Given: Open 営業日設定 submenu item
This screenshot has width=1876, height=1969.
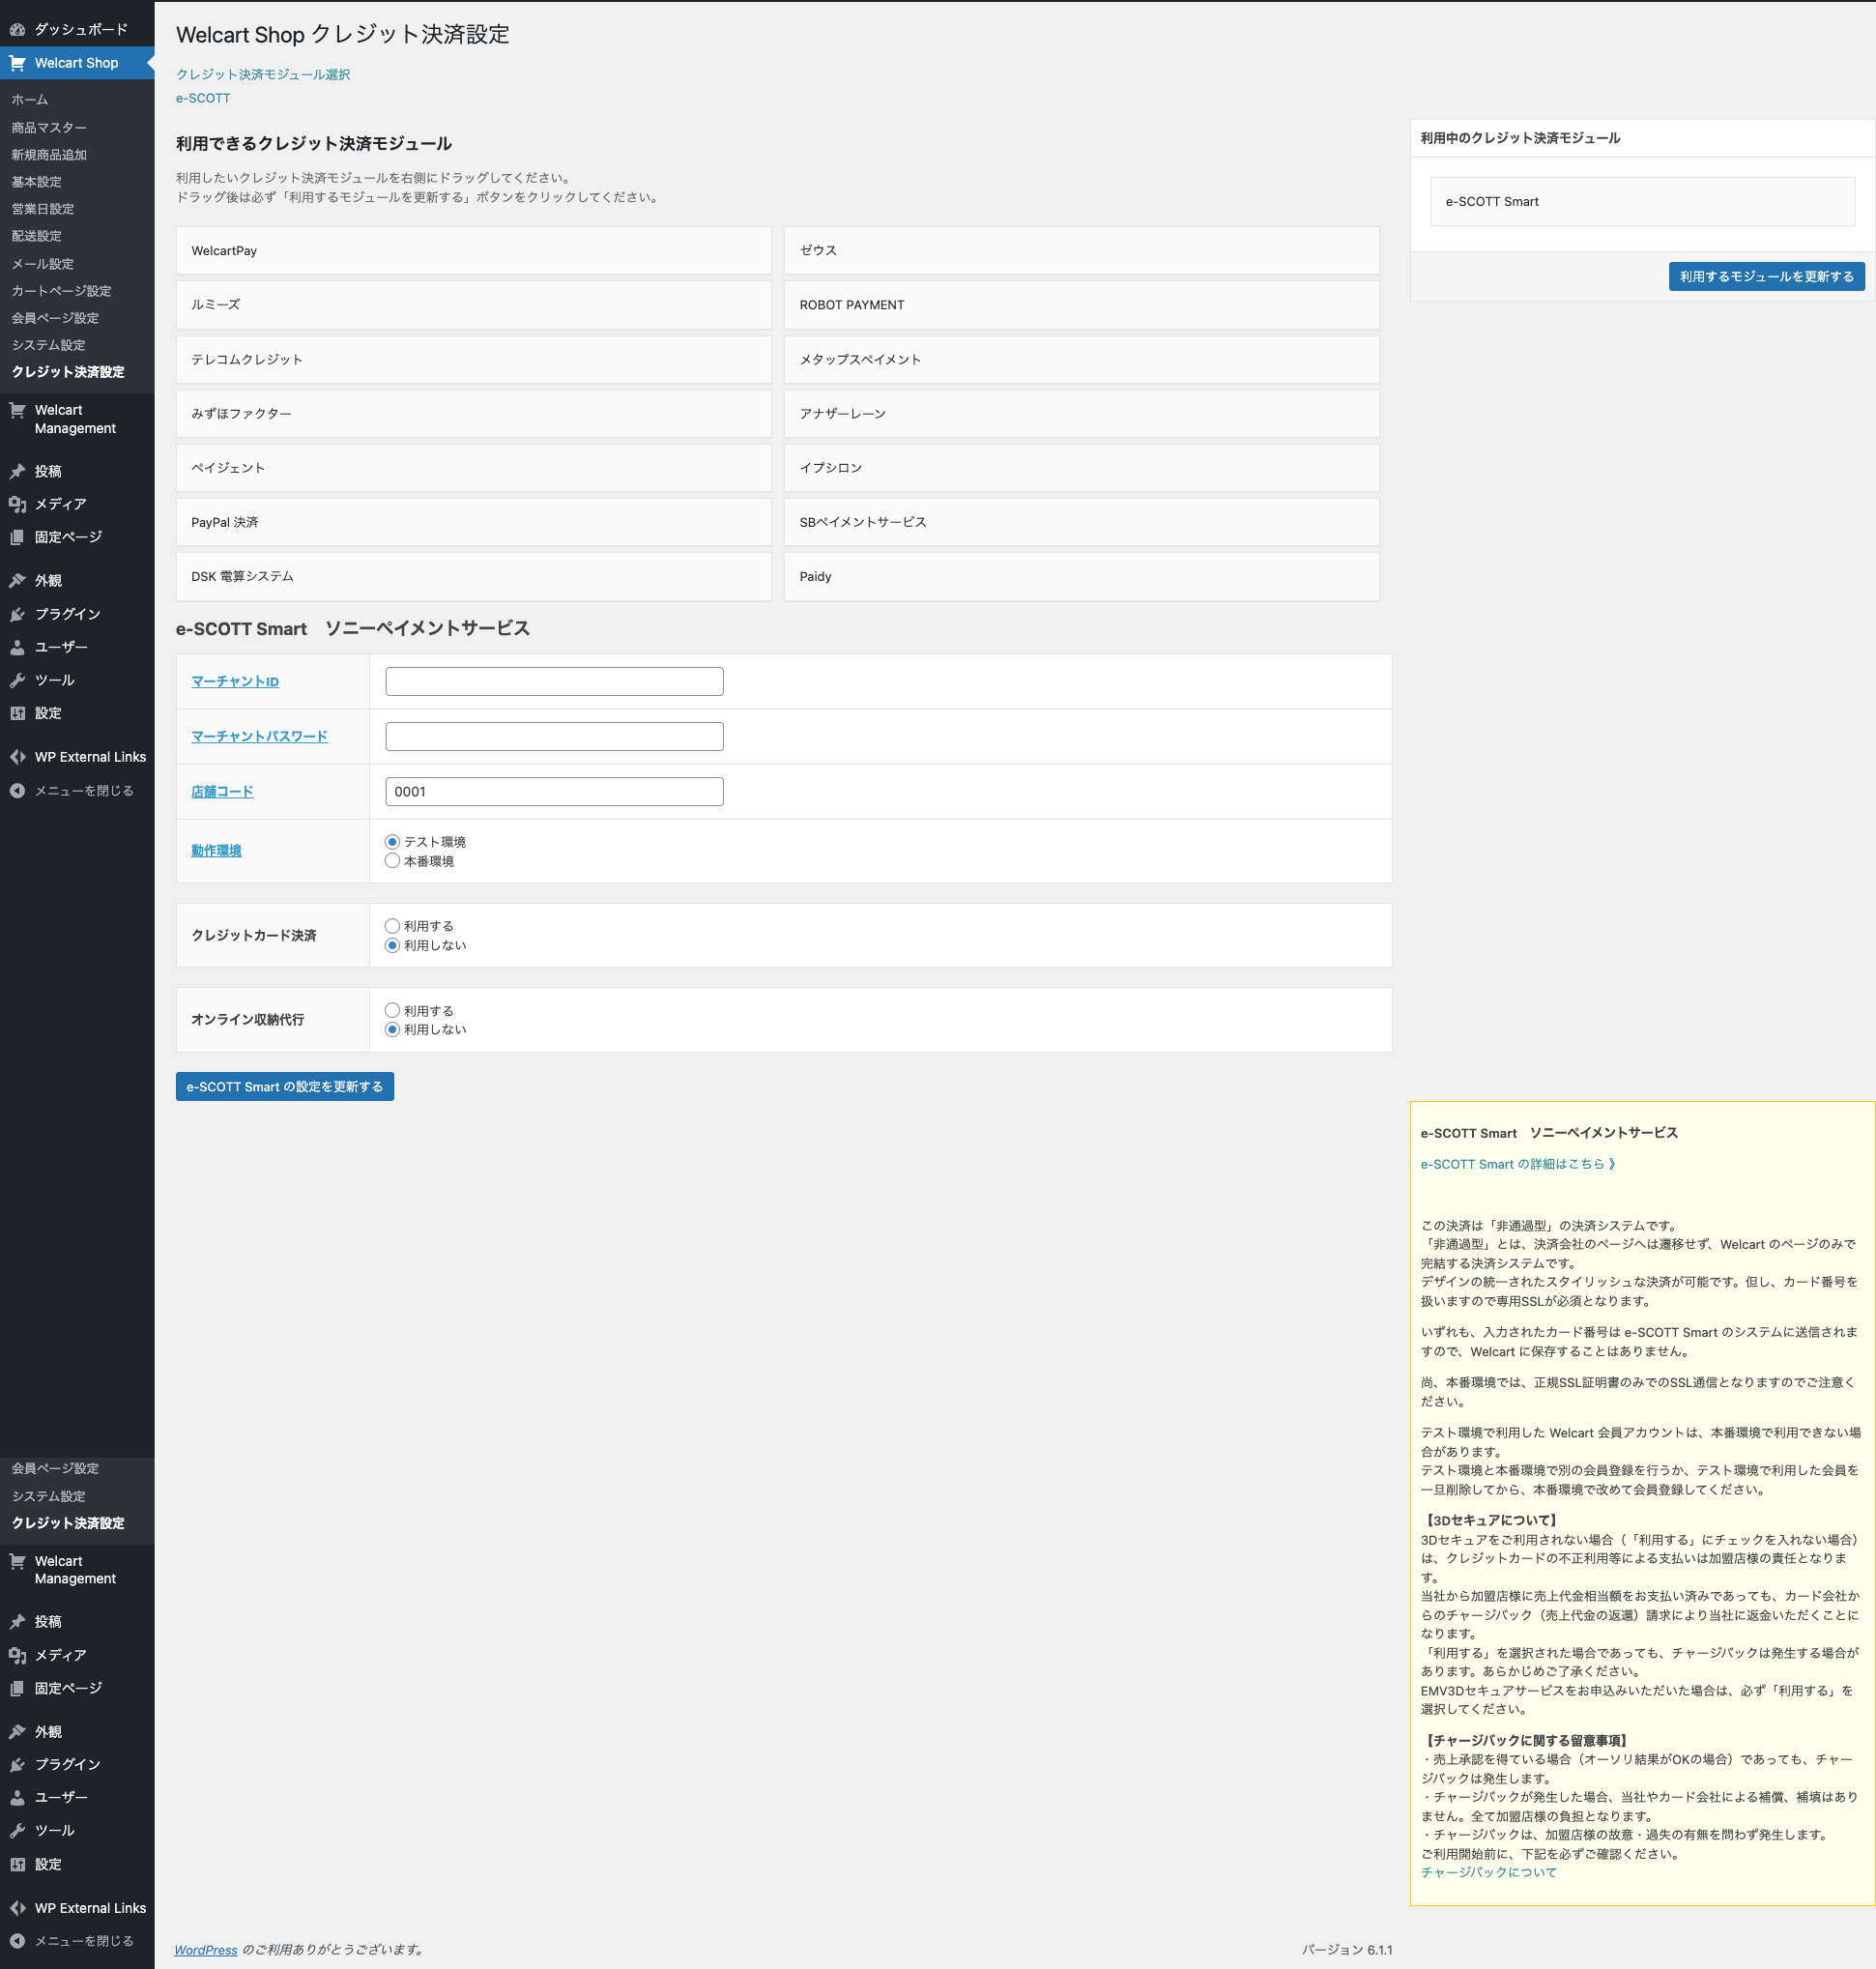Looking at the screenshot, I should 43,209.
